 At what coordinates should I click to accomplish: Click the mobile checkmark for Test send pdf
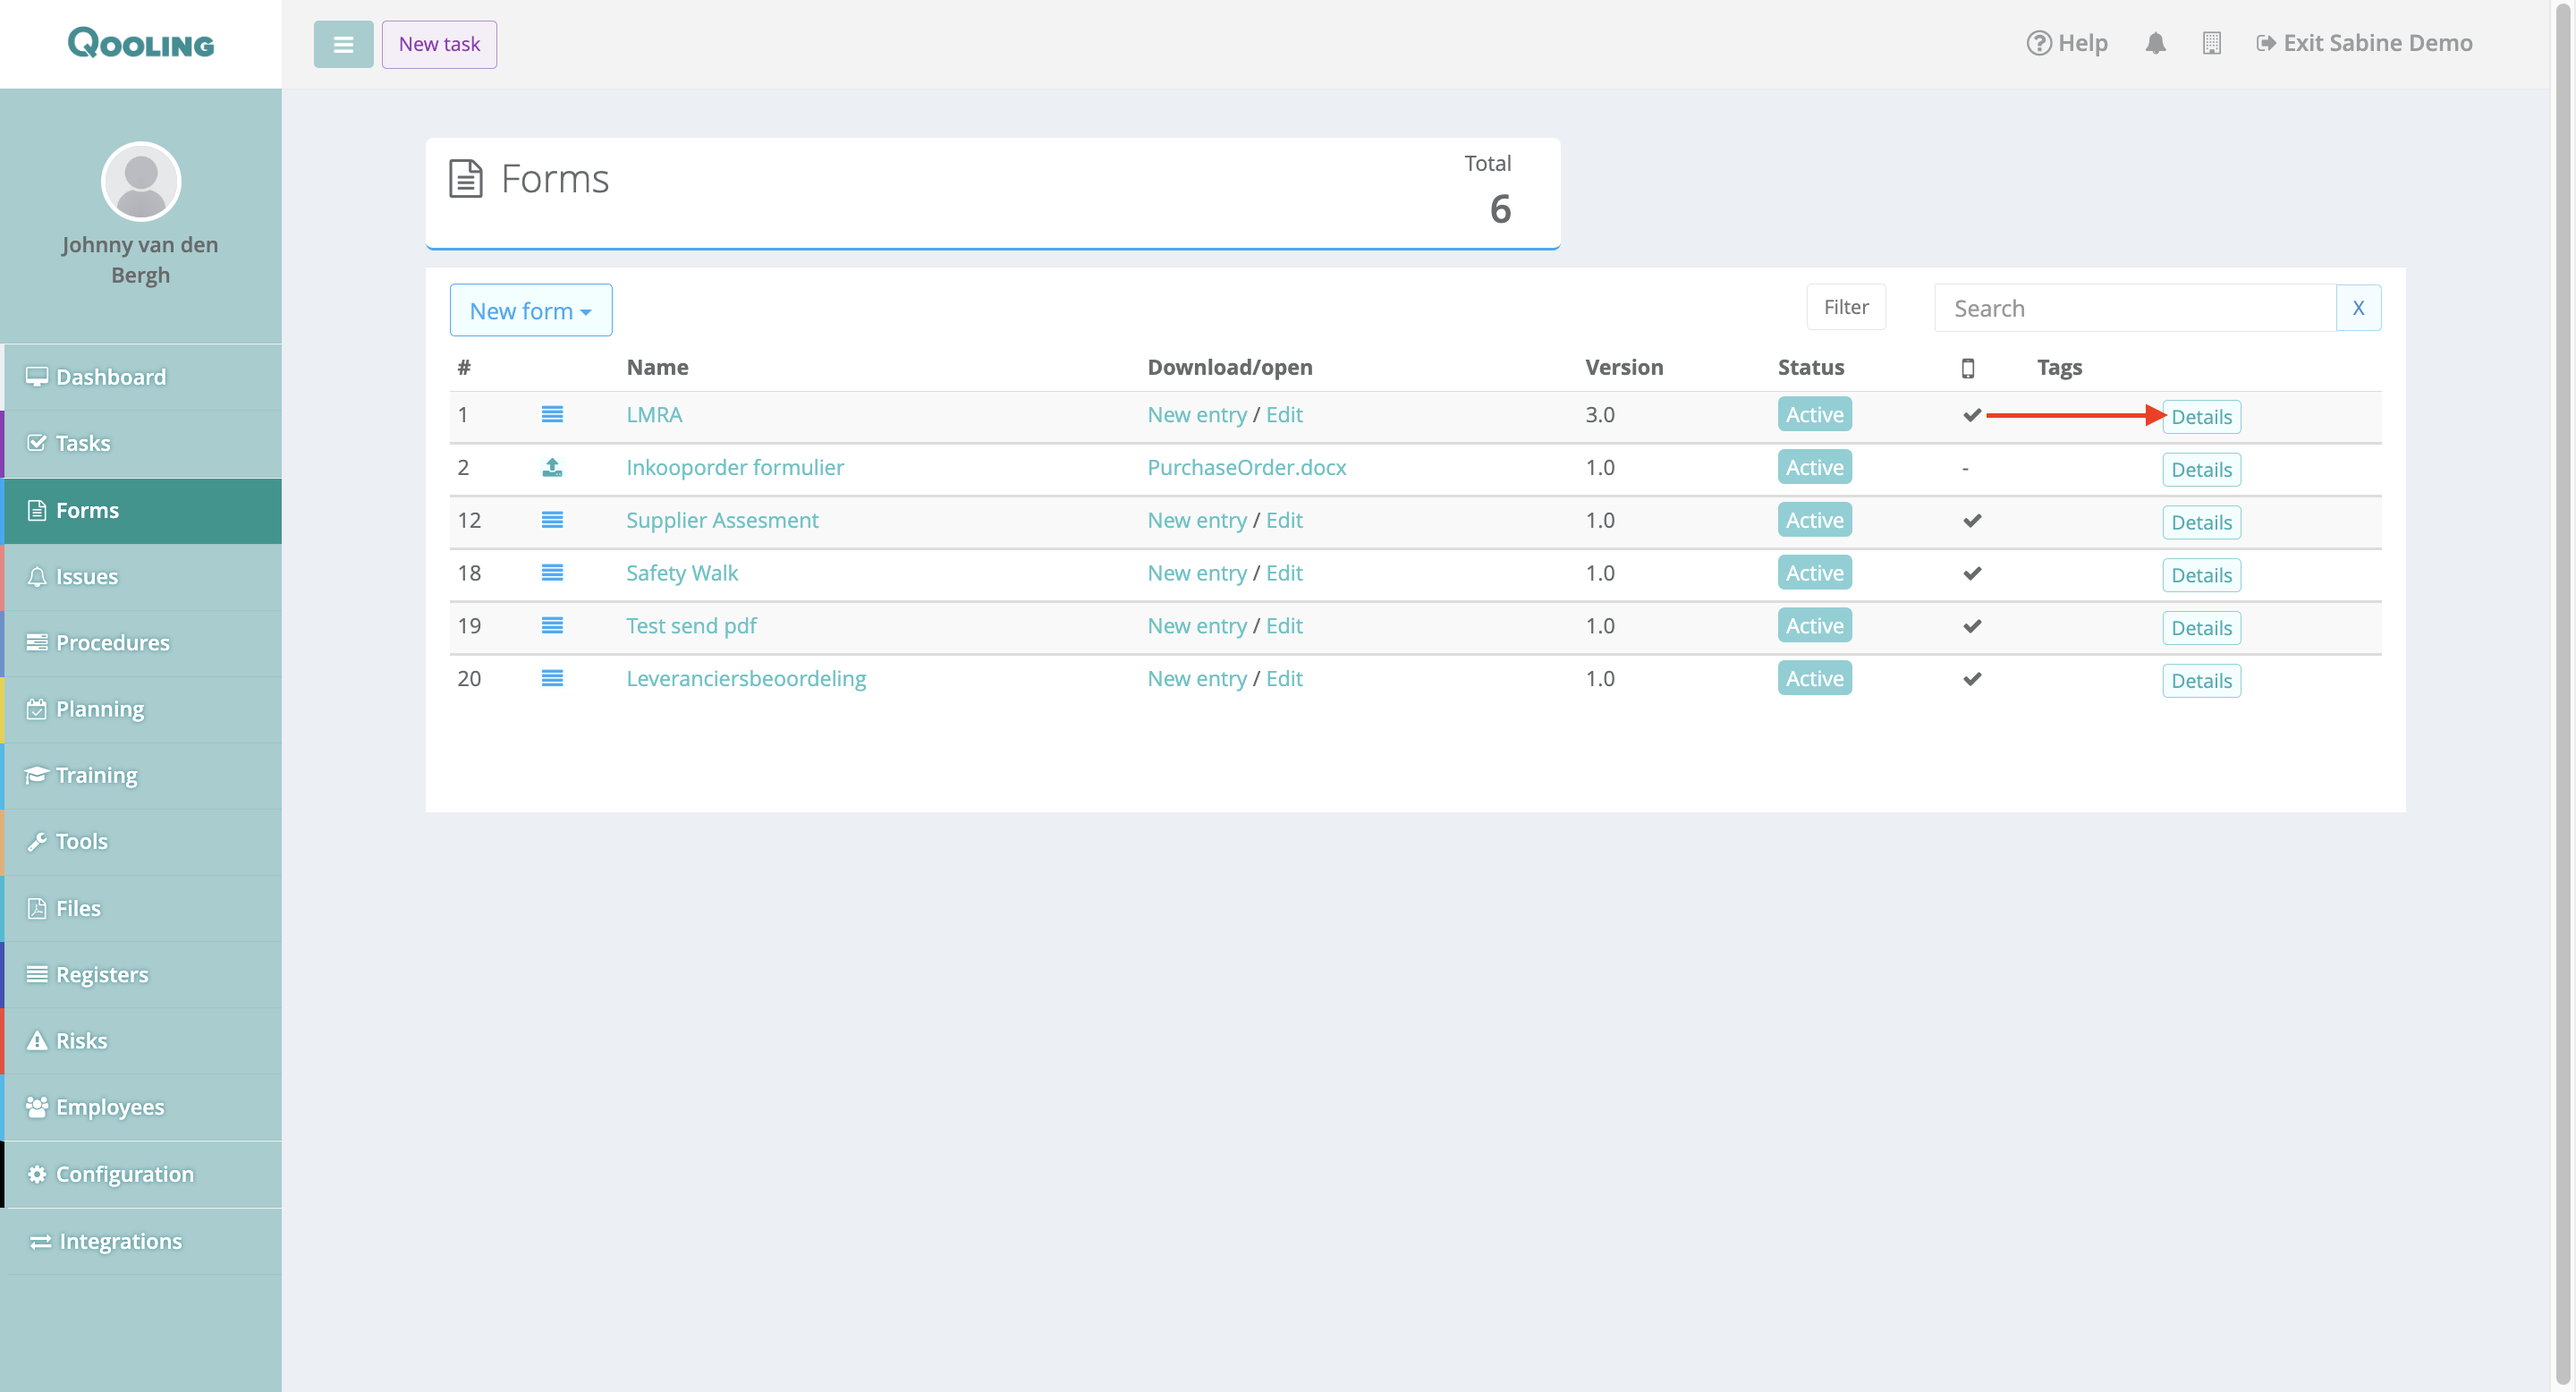1971,626
